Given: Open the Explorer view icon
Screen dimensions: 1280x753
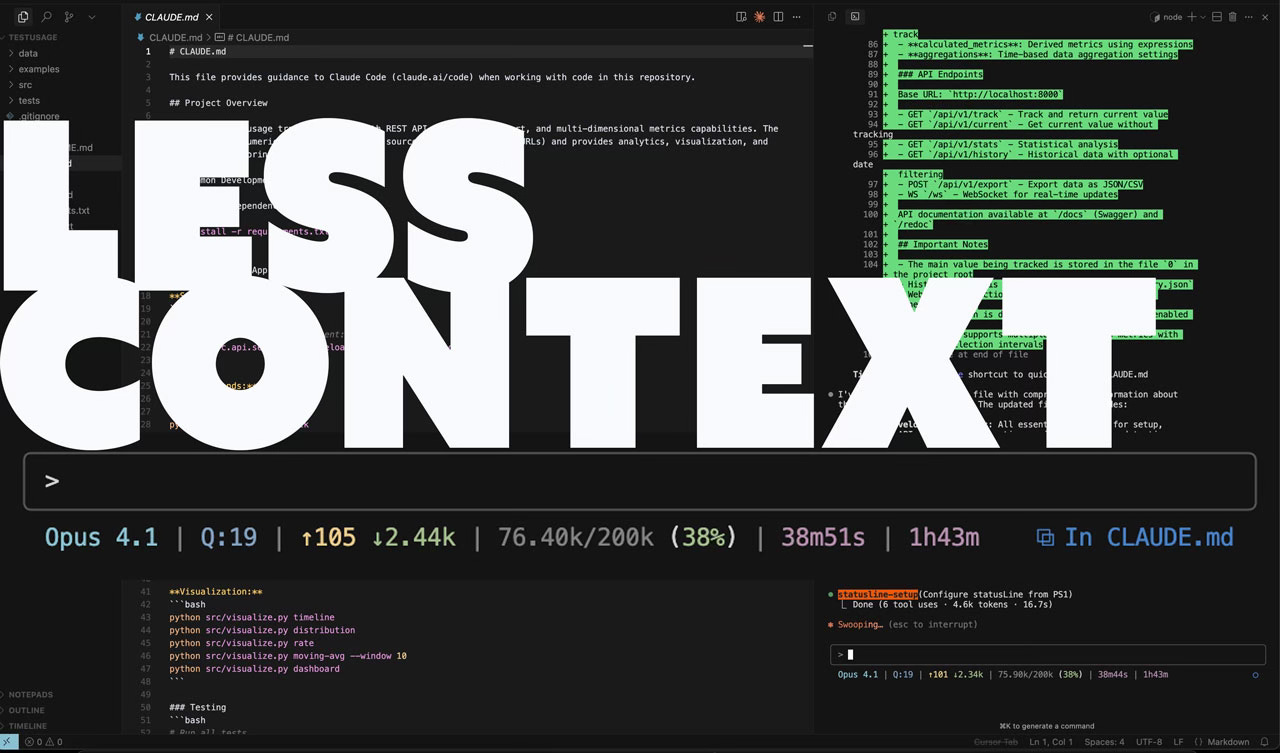Looking at the screenshot, I should click(23, 17).
